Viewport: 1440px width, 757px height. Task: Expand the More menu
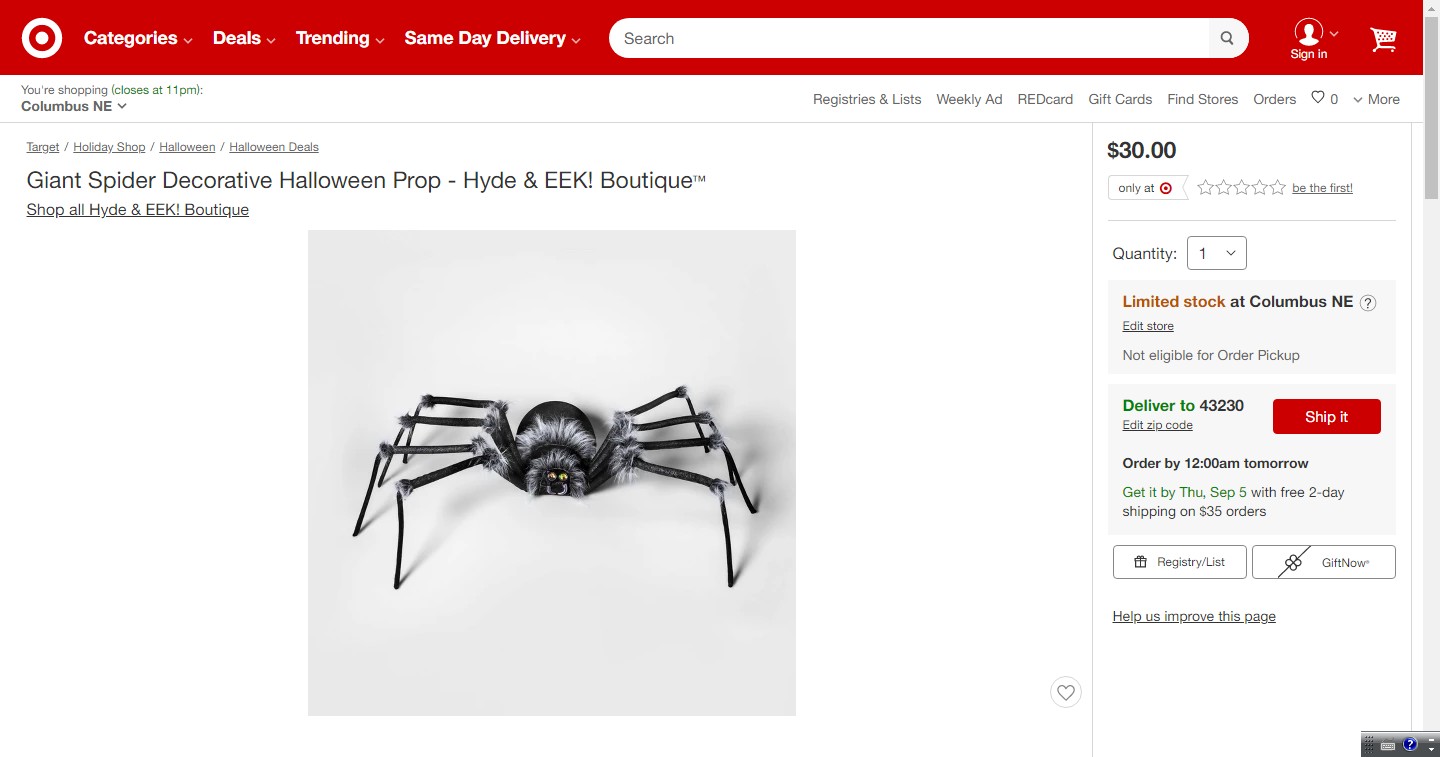tap(1376, 99)
